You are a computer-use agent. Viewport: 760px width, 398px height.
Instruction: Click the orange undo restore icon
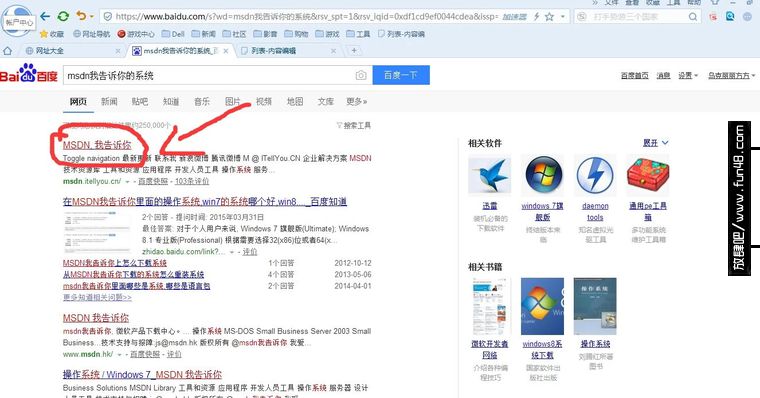(80, 16)
